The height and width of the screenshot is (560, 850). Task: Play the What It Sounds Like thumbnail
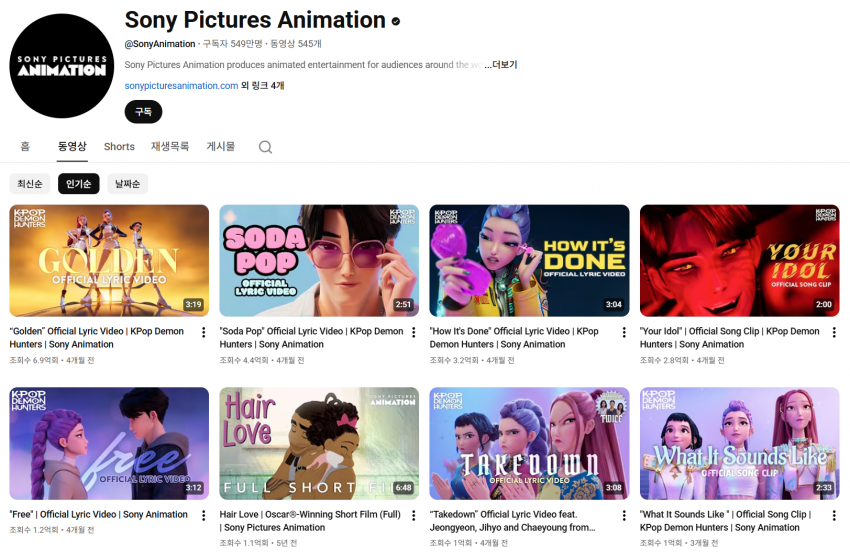[x=739, y=443]
